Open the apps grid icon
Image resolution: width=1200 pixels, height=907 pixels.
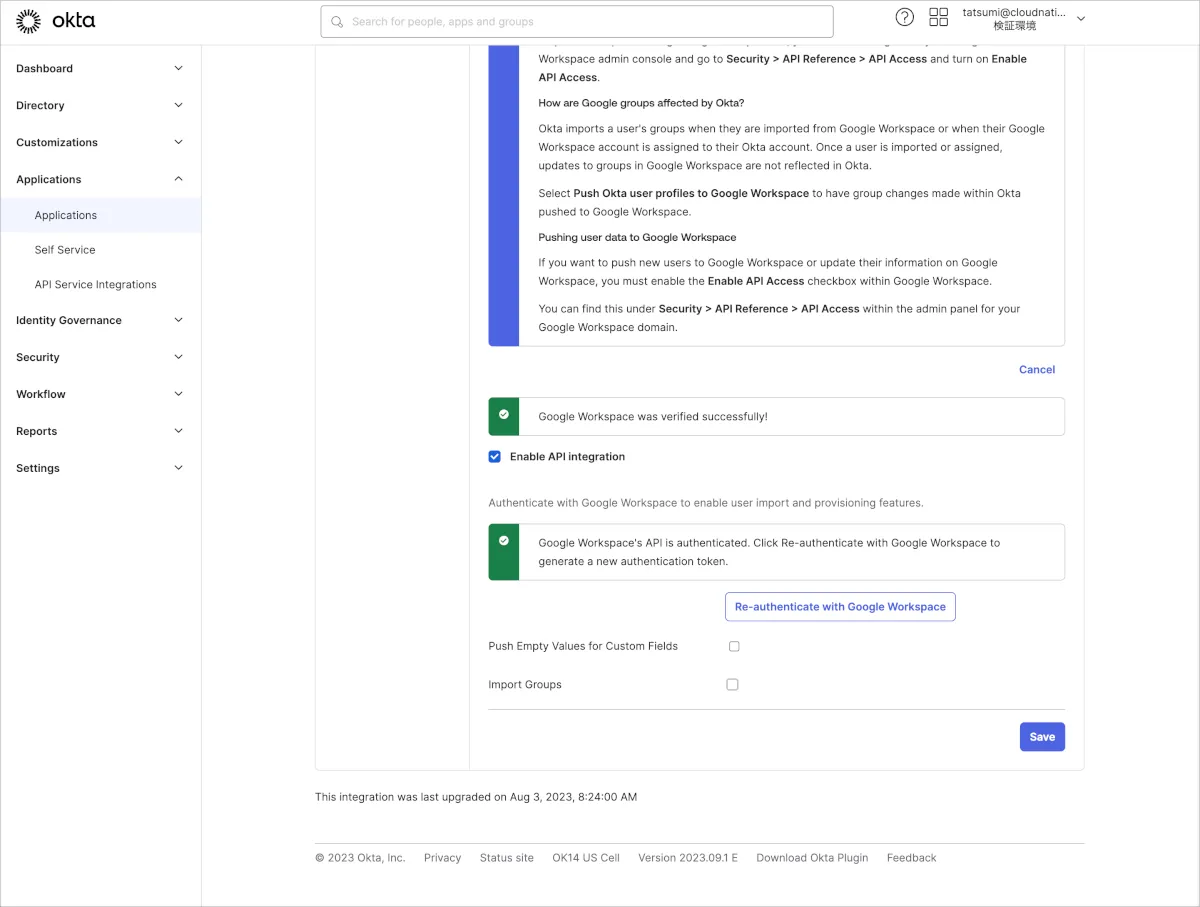938,17
